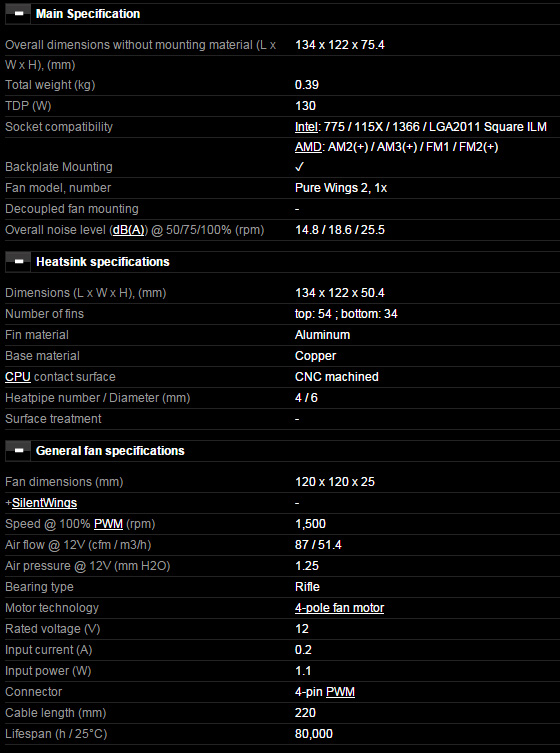Viewport: 560px width, 753px height.
Task: Collapse the Main Specification section
Action: [18, 13]
